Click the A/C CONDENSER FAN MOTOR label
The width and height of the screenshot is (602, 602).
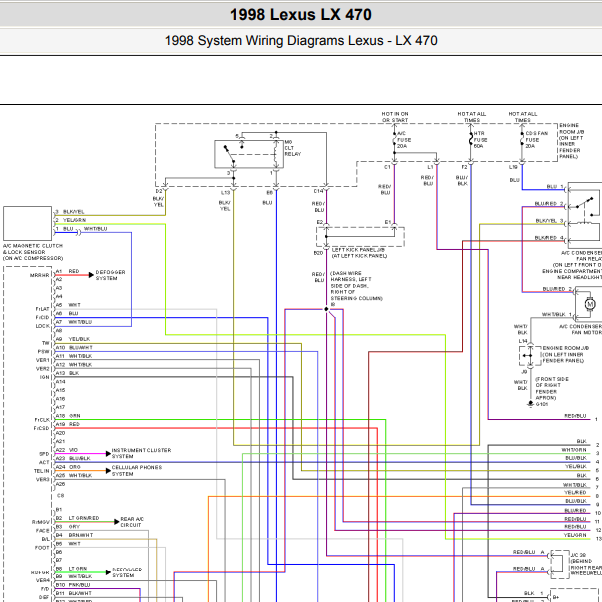click(580, 329)
